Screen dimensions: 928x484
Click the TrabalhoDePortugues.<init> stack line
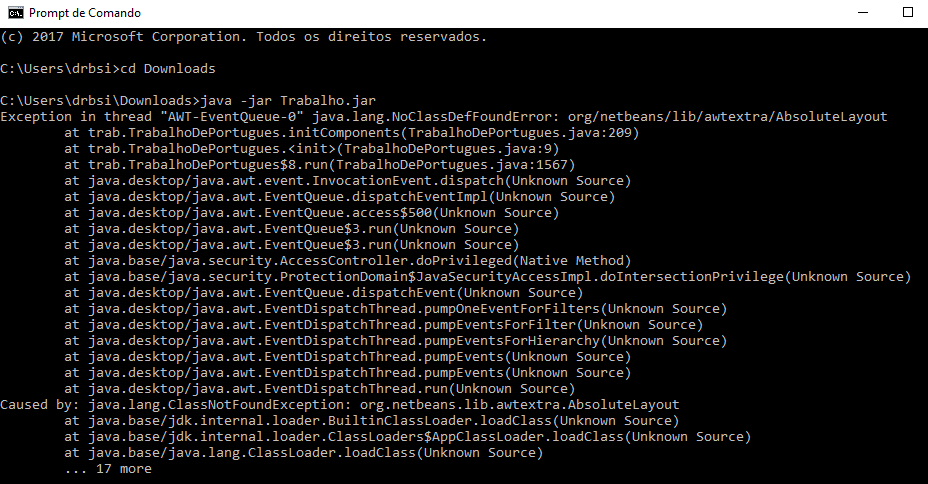[x=311, y=149]
